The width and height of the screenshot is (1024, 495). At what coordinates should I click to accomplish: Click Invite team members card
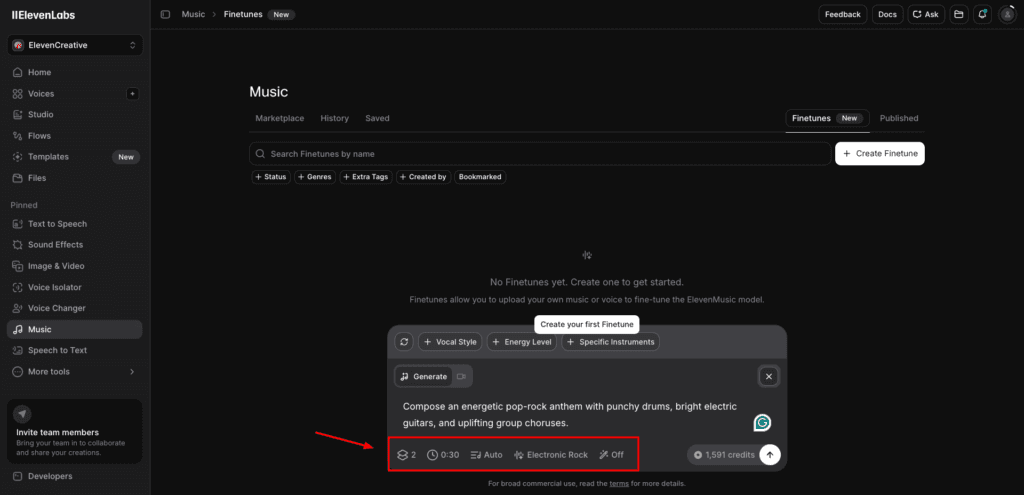(x=74, y=431)
